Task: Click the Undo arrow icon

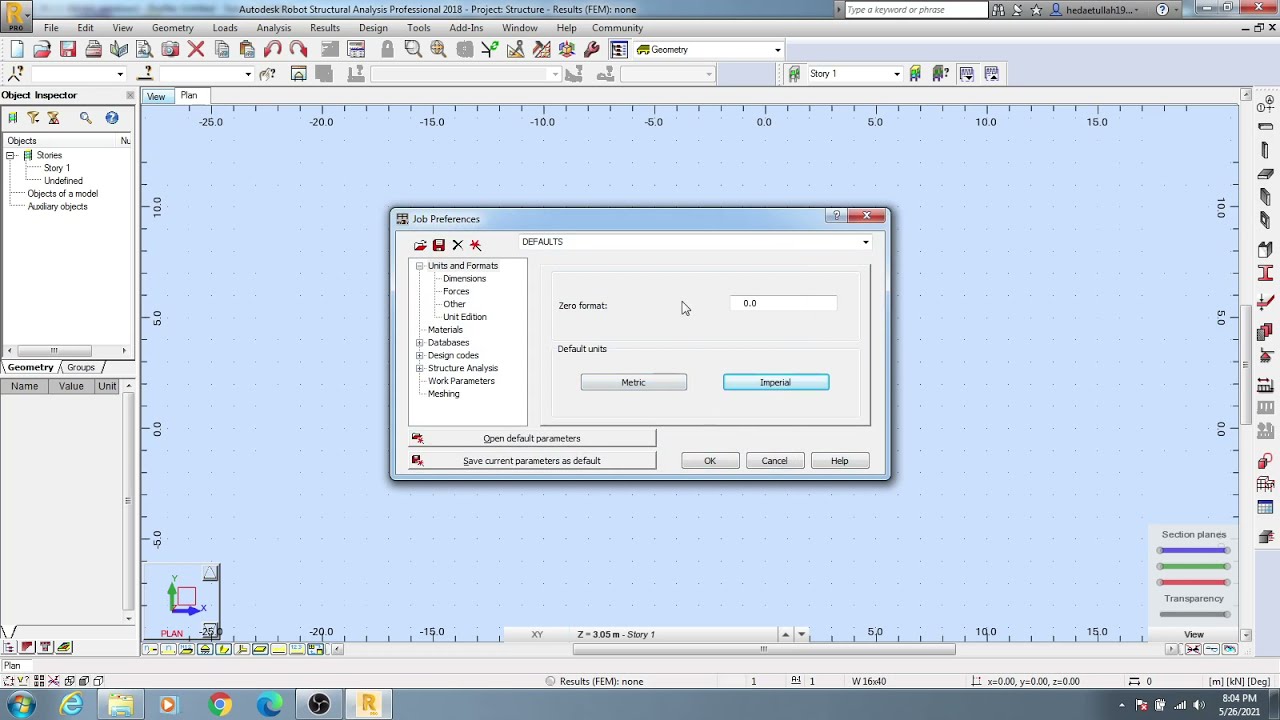Action: click(273, 49)
